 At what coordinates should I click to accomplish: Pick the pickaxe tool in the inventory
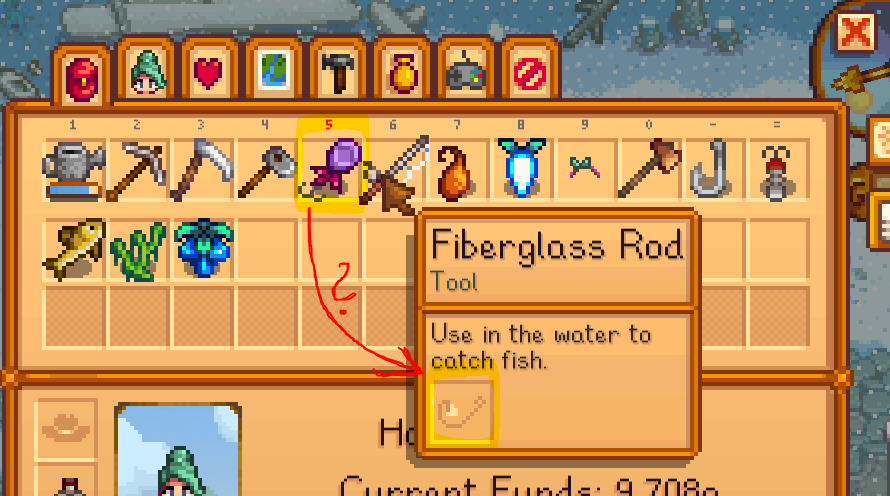[137, 170]
